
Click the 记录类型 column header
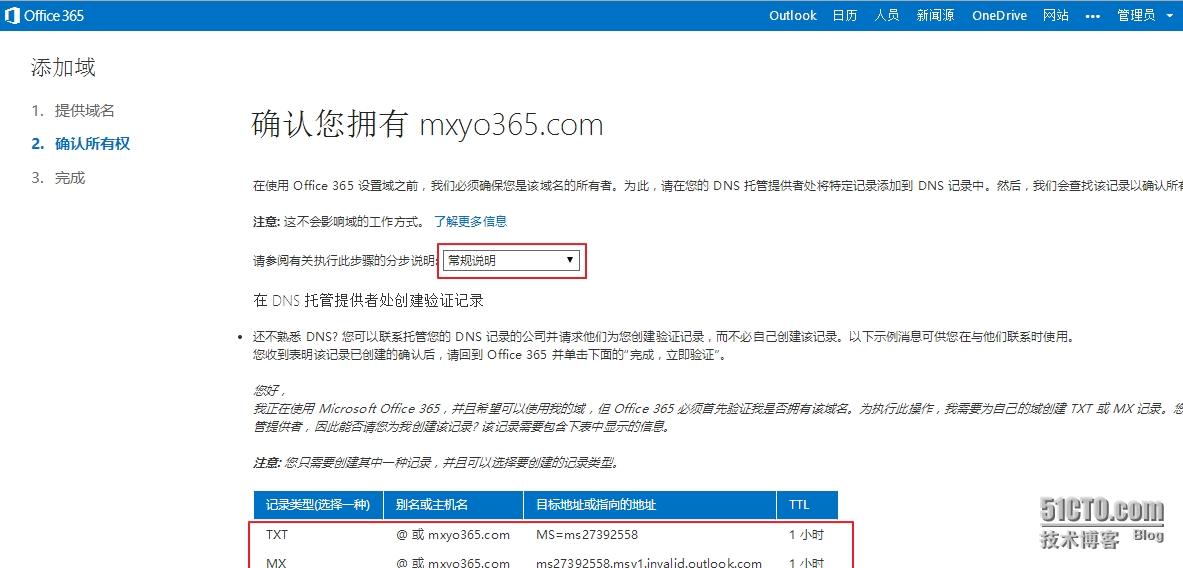pos(315,505)
